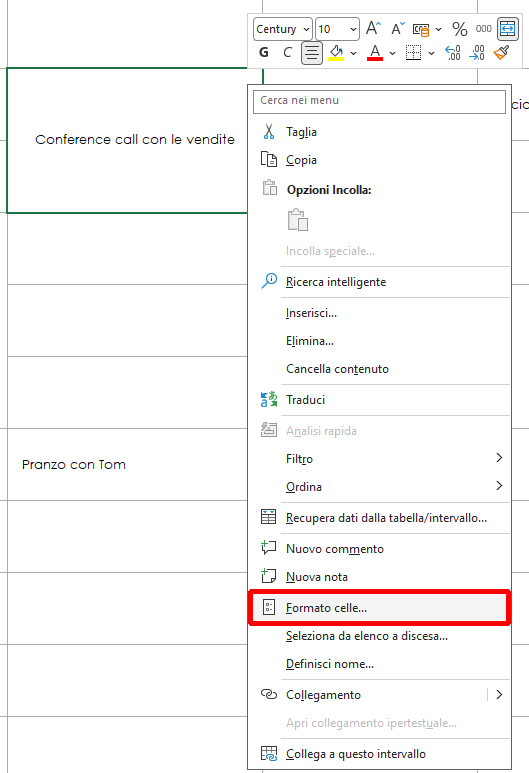Screen dimensions: 529x773
Task: Decrease font size in mini toolbar
Action: [397, 29]
